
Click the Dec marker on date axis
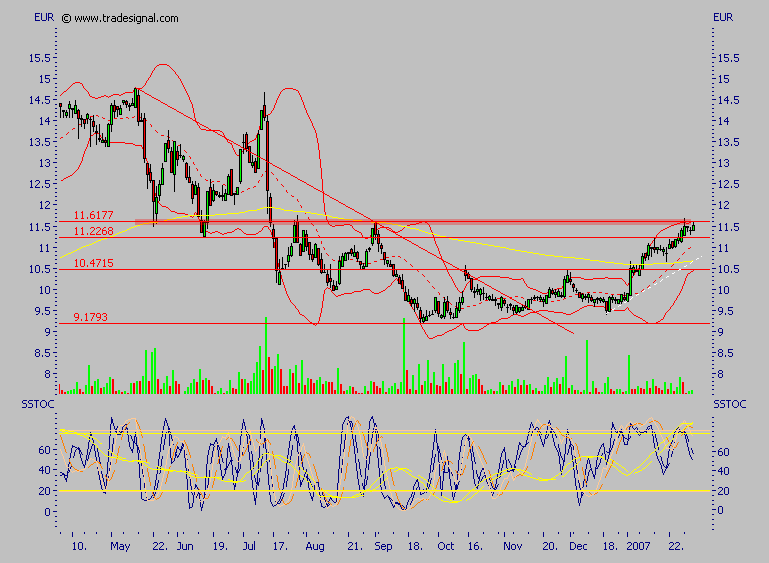point(576,548)
